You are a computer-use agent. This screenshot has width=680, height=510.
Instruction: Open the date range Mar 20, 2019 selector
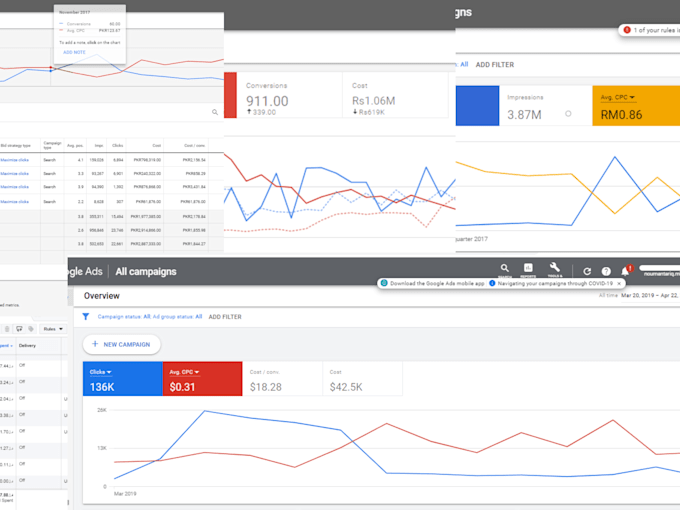(x=650, y=295)
